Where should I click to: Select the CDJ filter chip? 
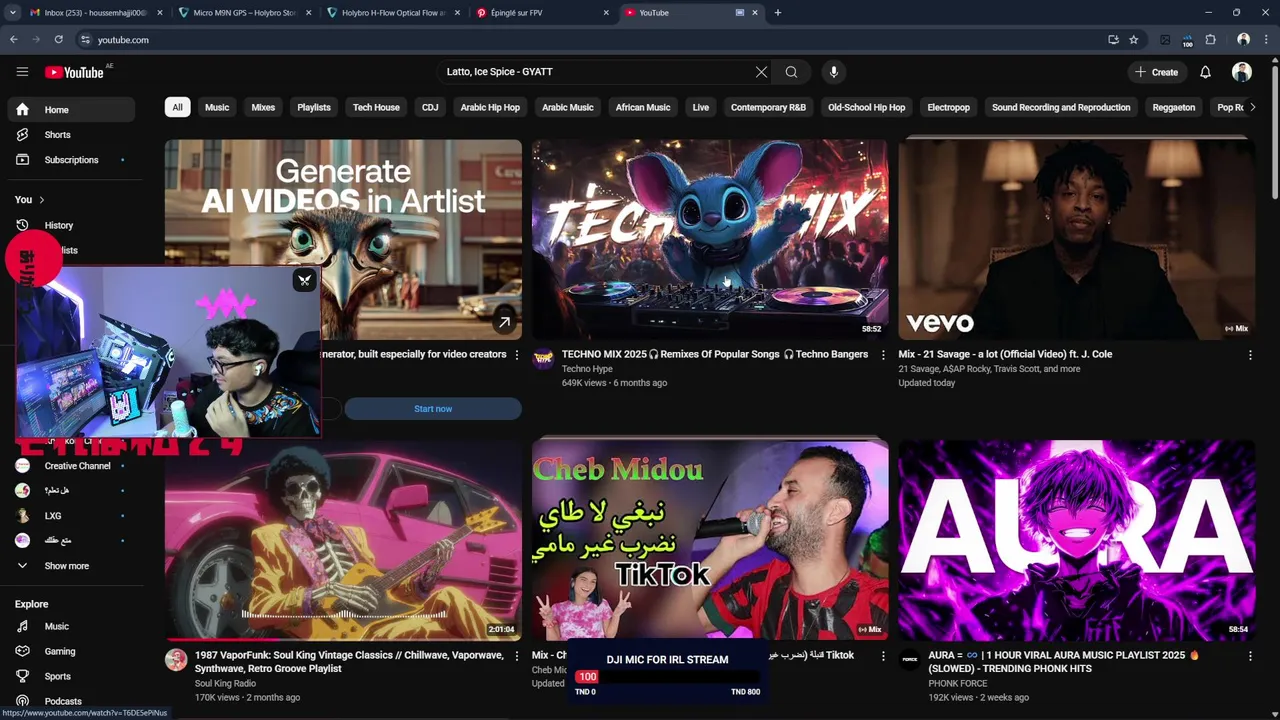point(430,108)
